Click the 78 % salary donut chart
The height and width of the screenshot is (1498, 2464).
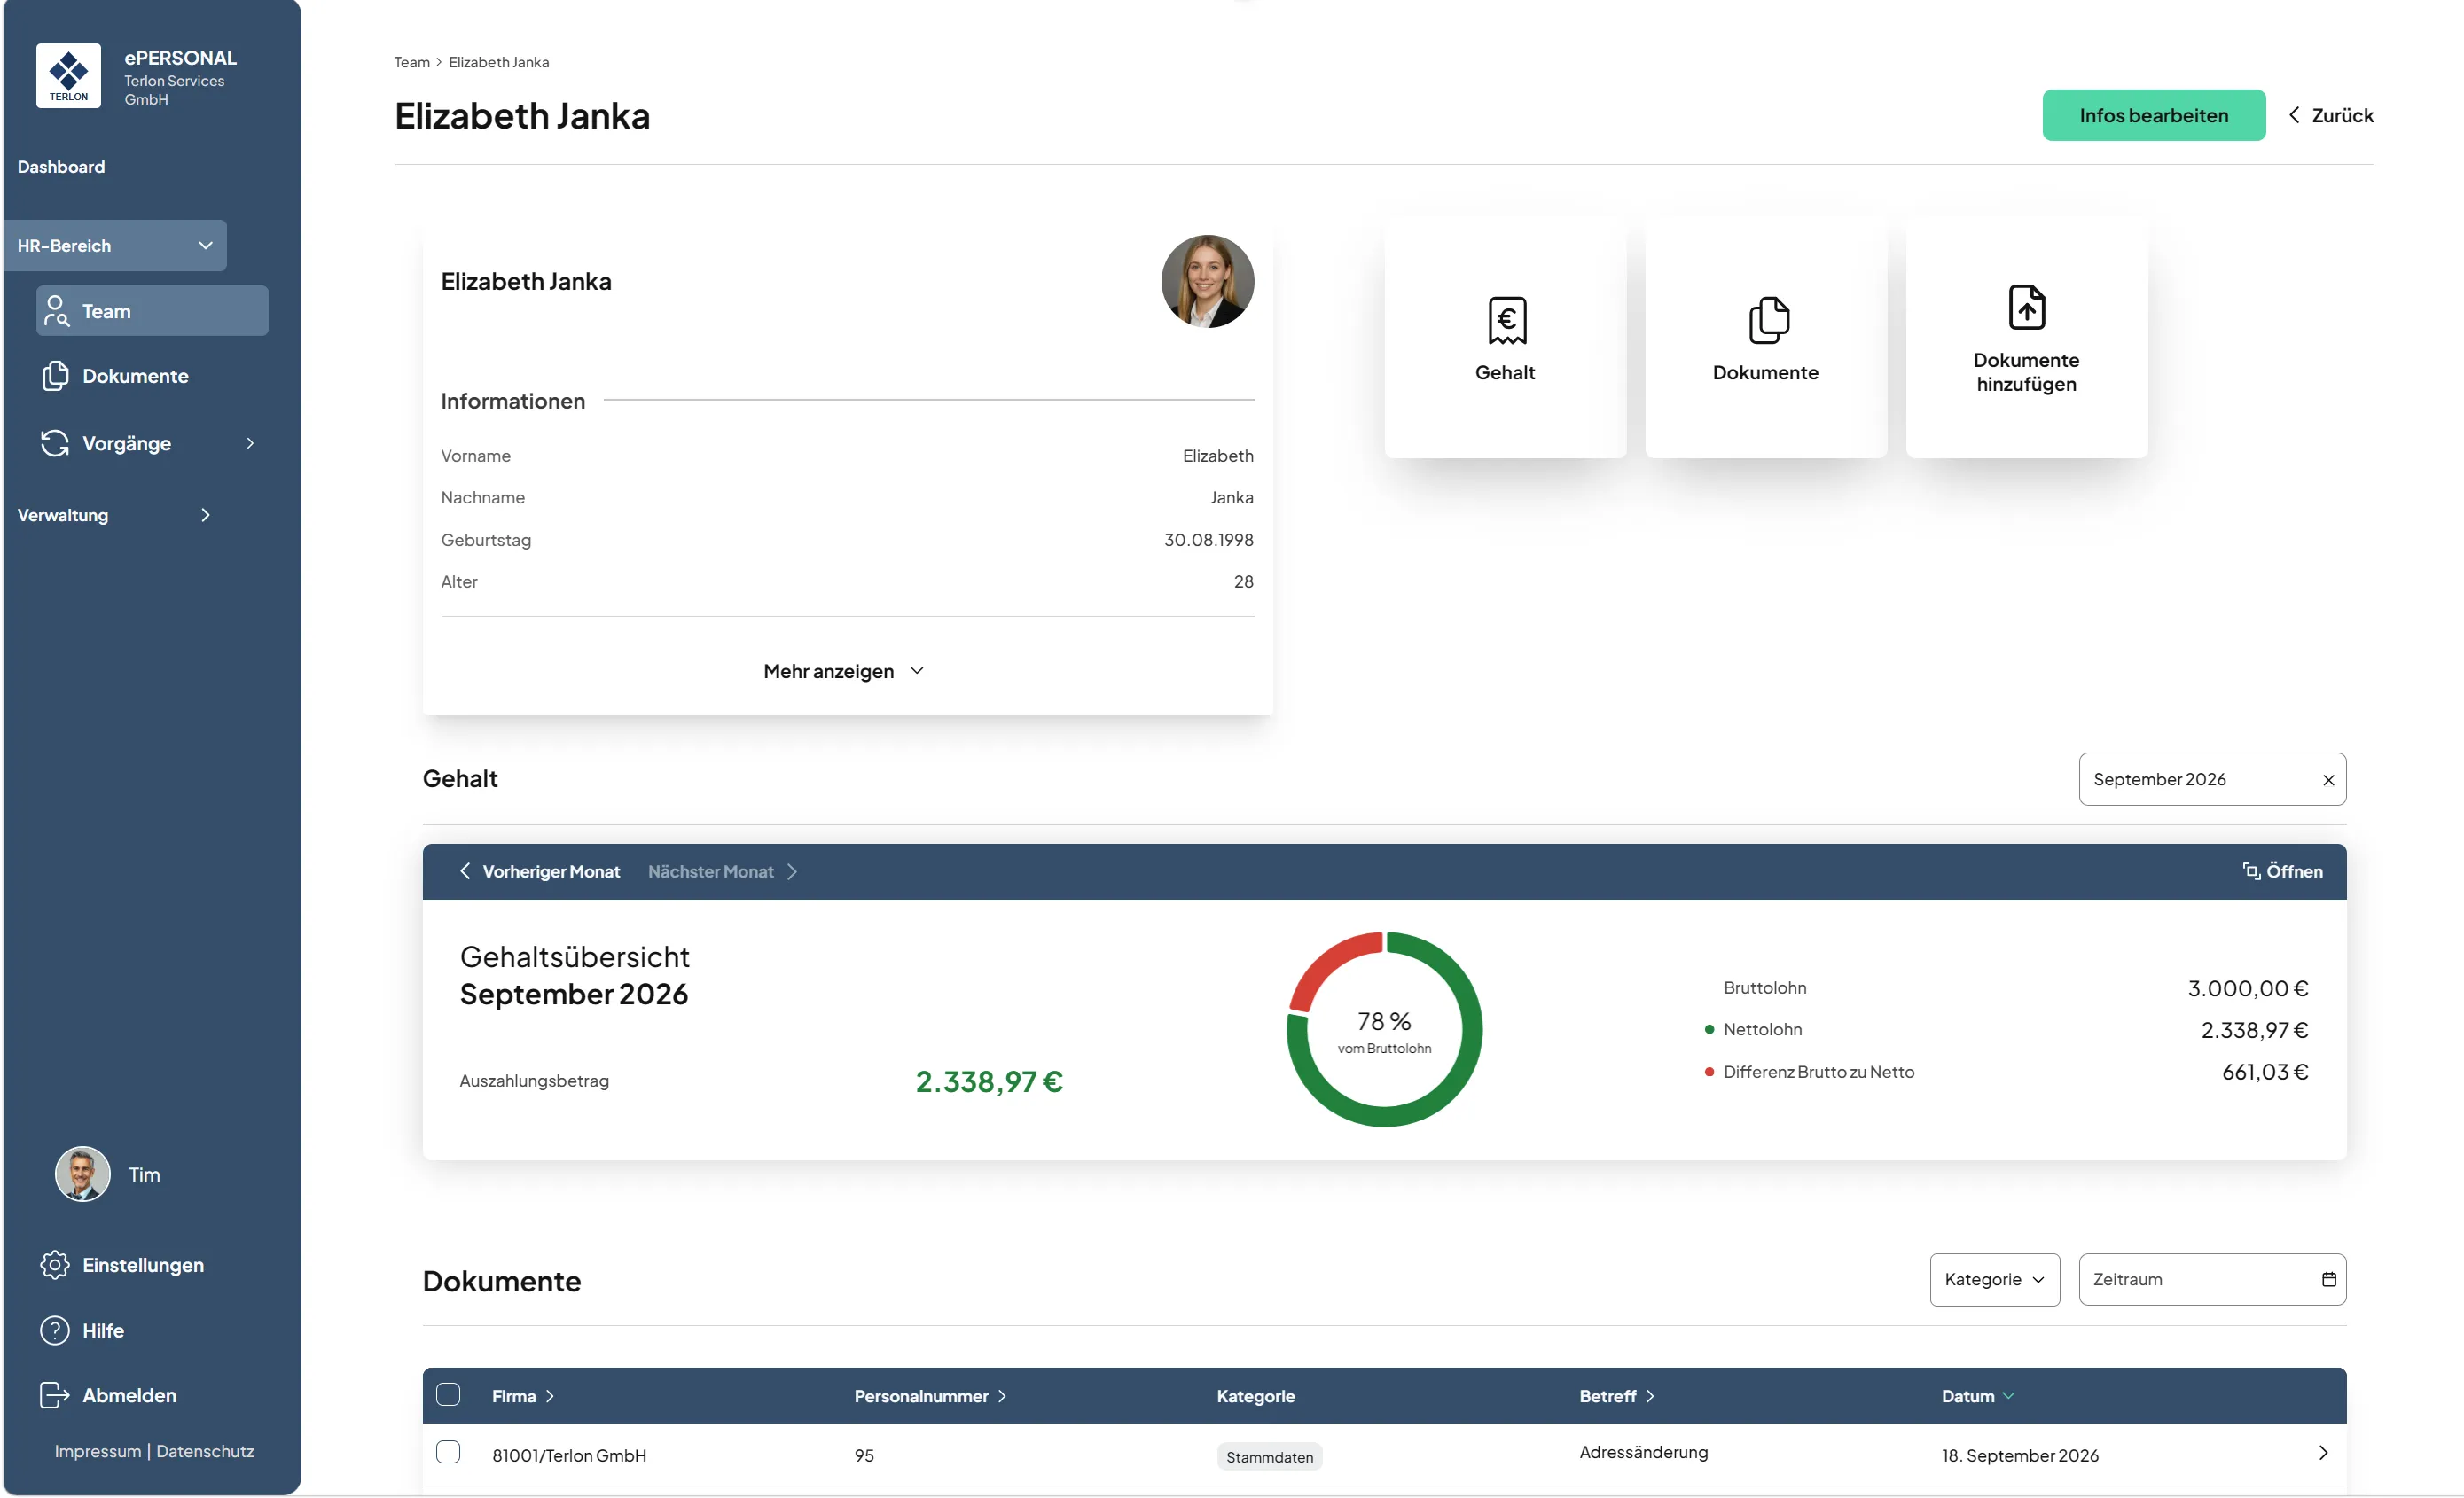click(1384, 1030)
